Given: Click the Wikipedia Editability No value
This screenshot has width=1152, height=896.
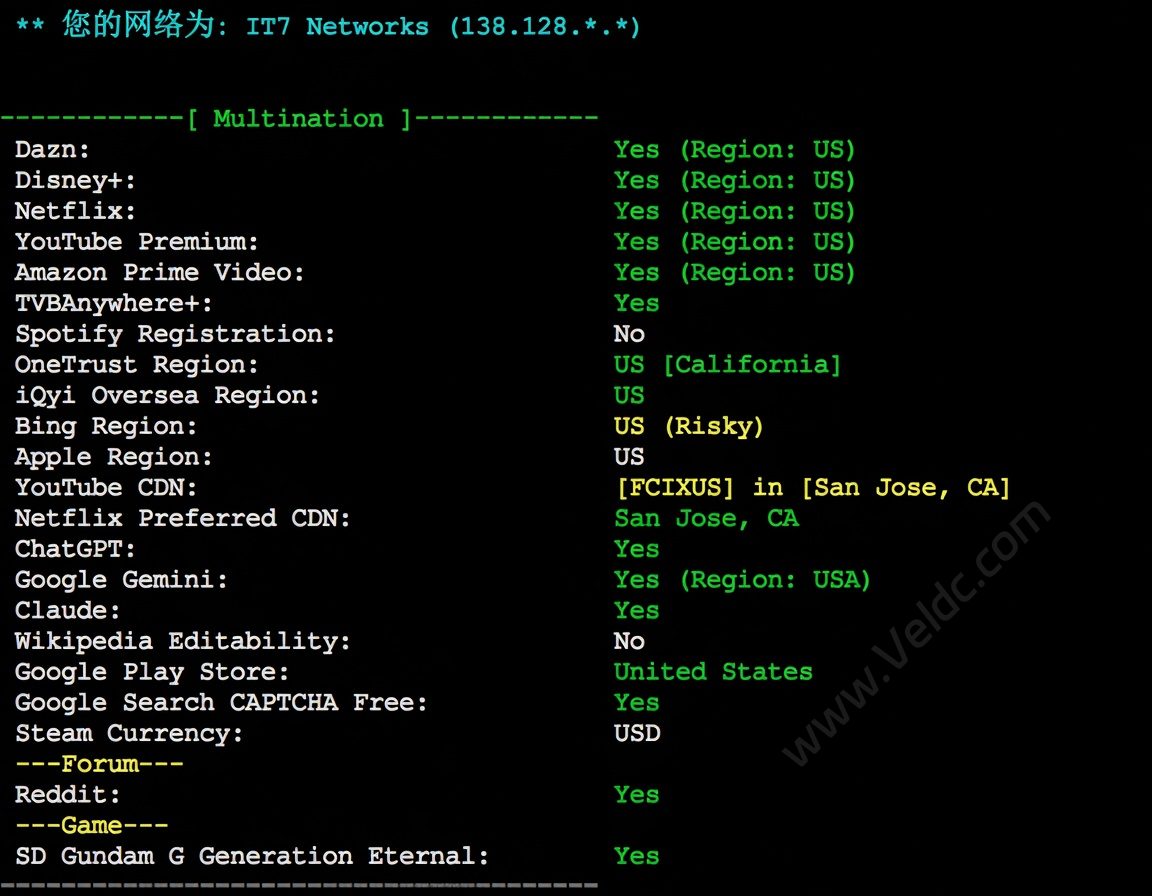Looking at the screenshot, I should coord(630,641).
